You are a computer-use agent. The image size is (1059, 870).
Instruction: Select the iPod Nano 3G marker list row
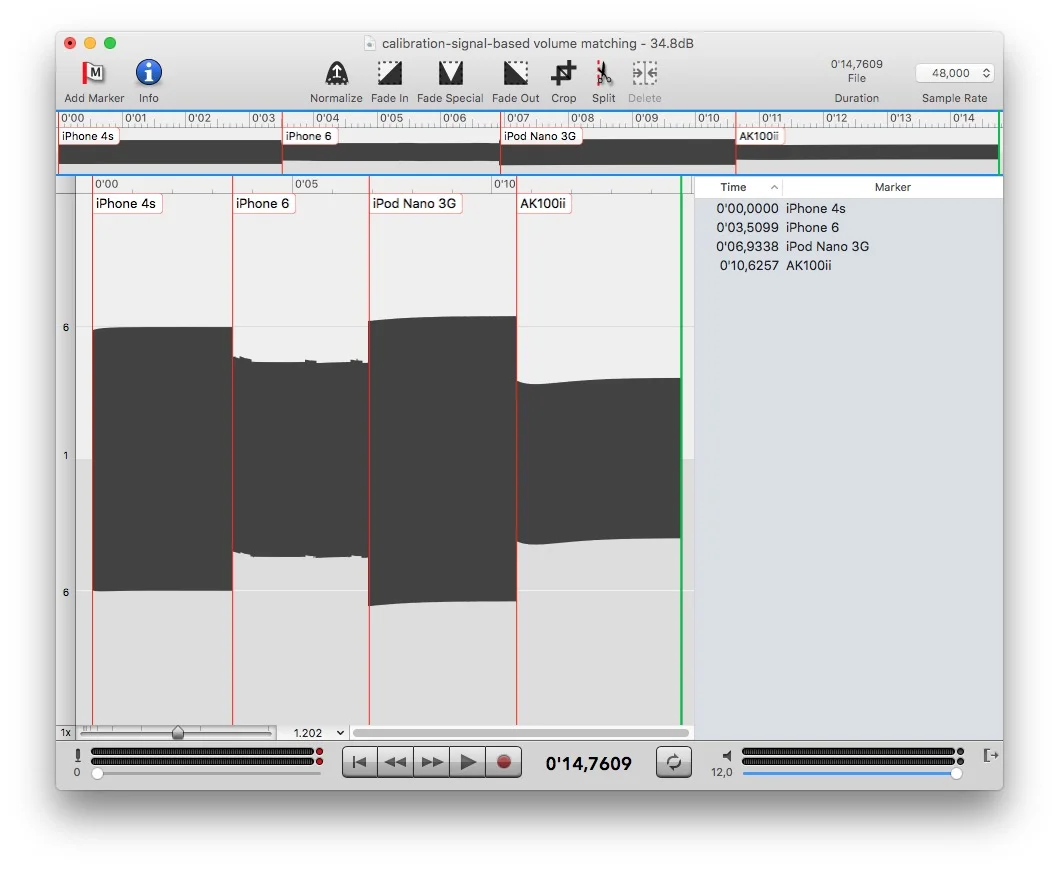click(x=849, y=247)
